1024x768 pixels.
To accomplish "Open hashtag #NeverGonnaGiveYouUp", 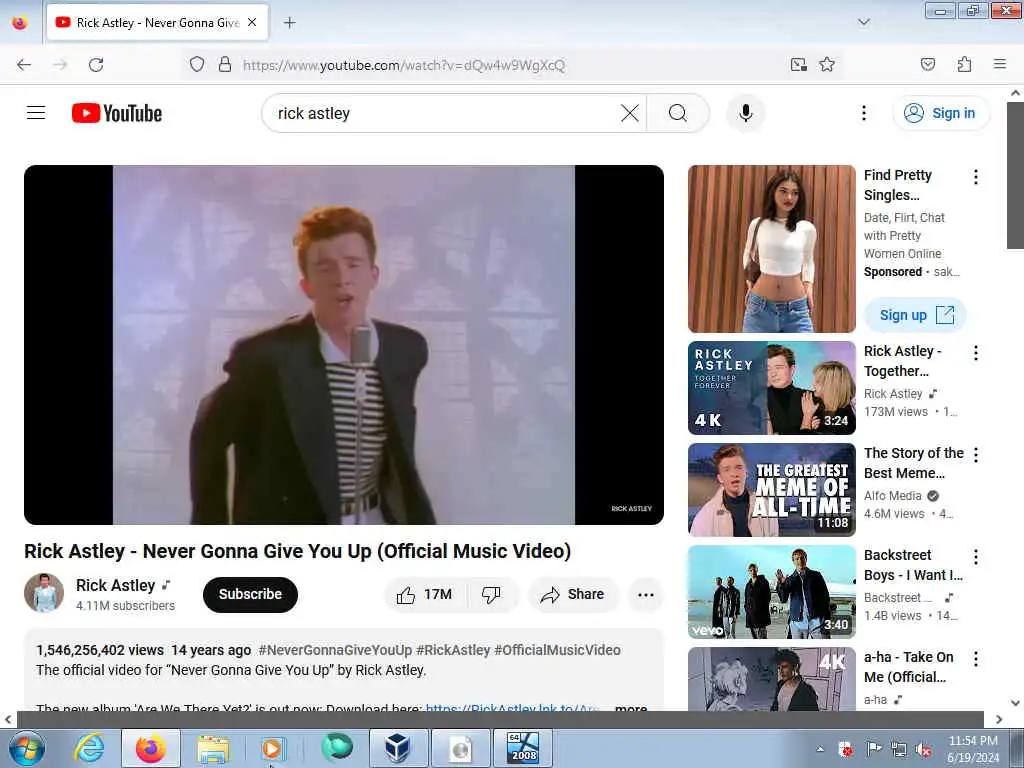I will click(335, 650).
